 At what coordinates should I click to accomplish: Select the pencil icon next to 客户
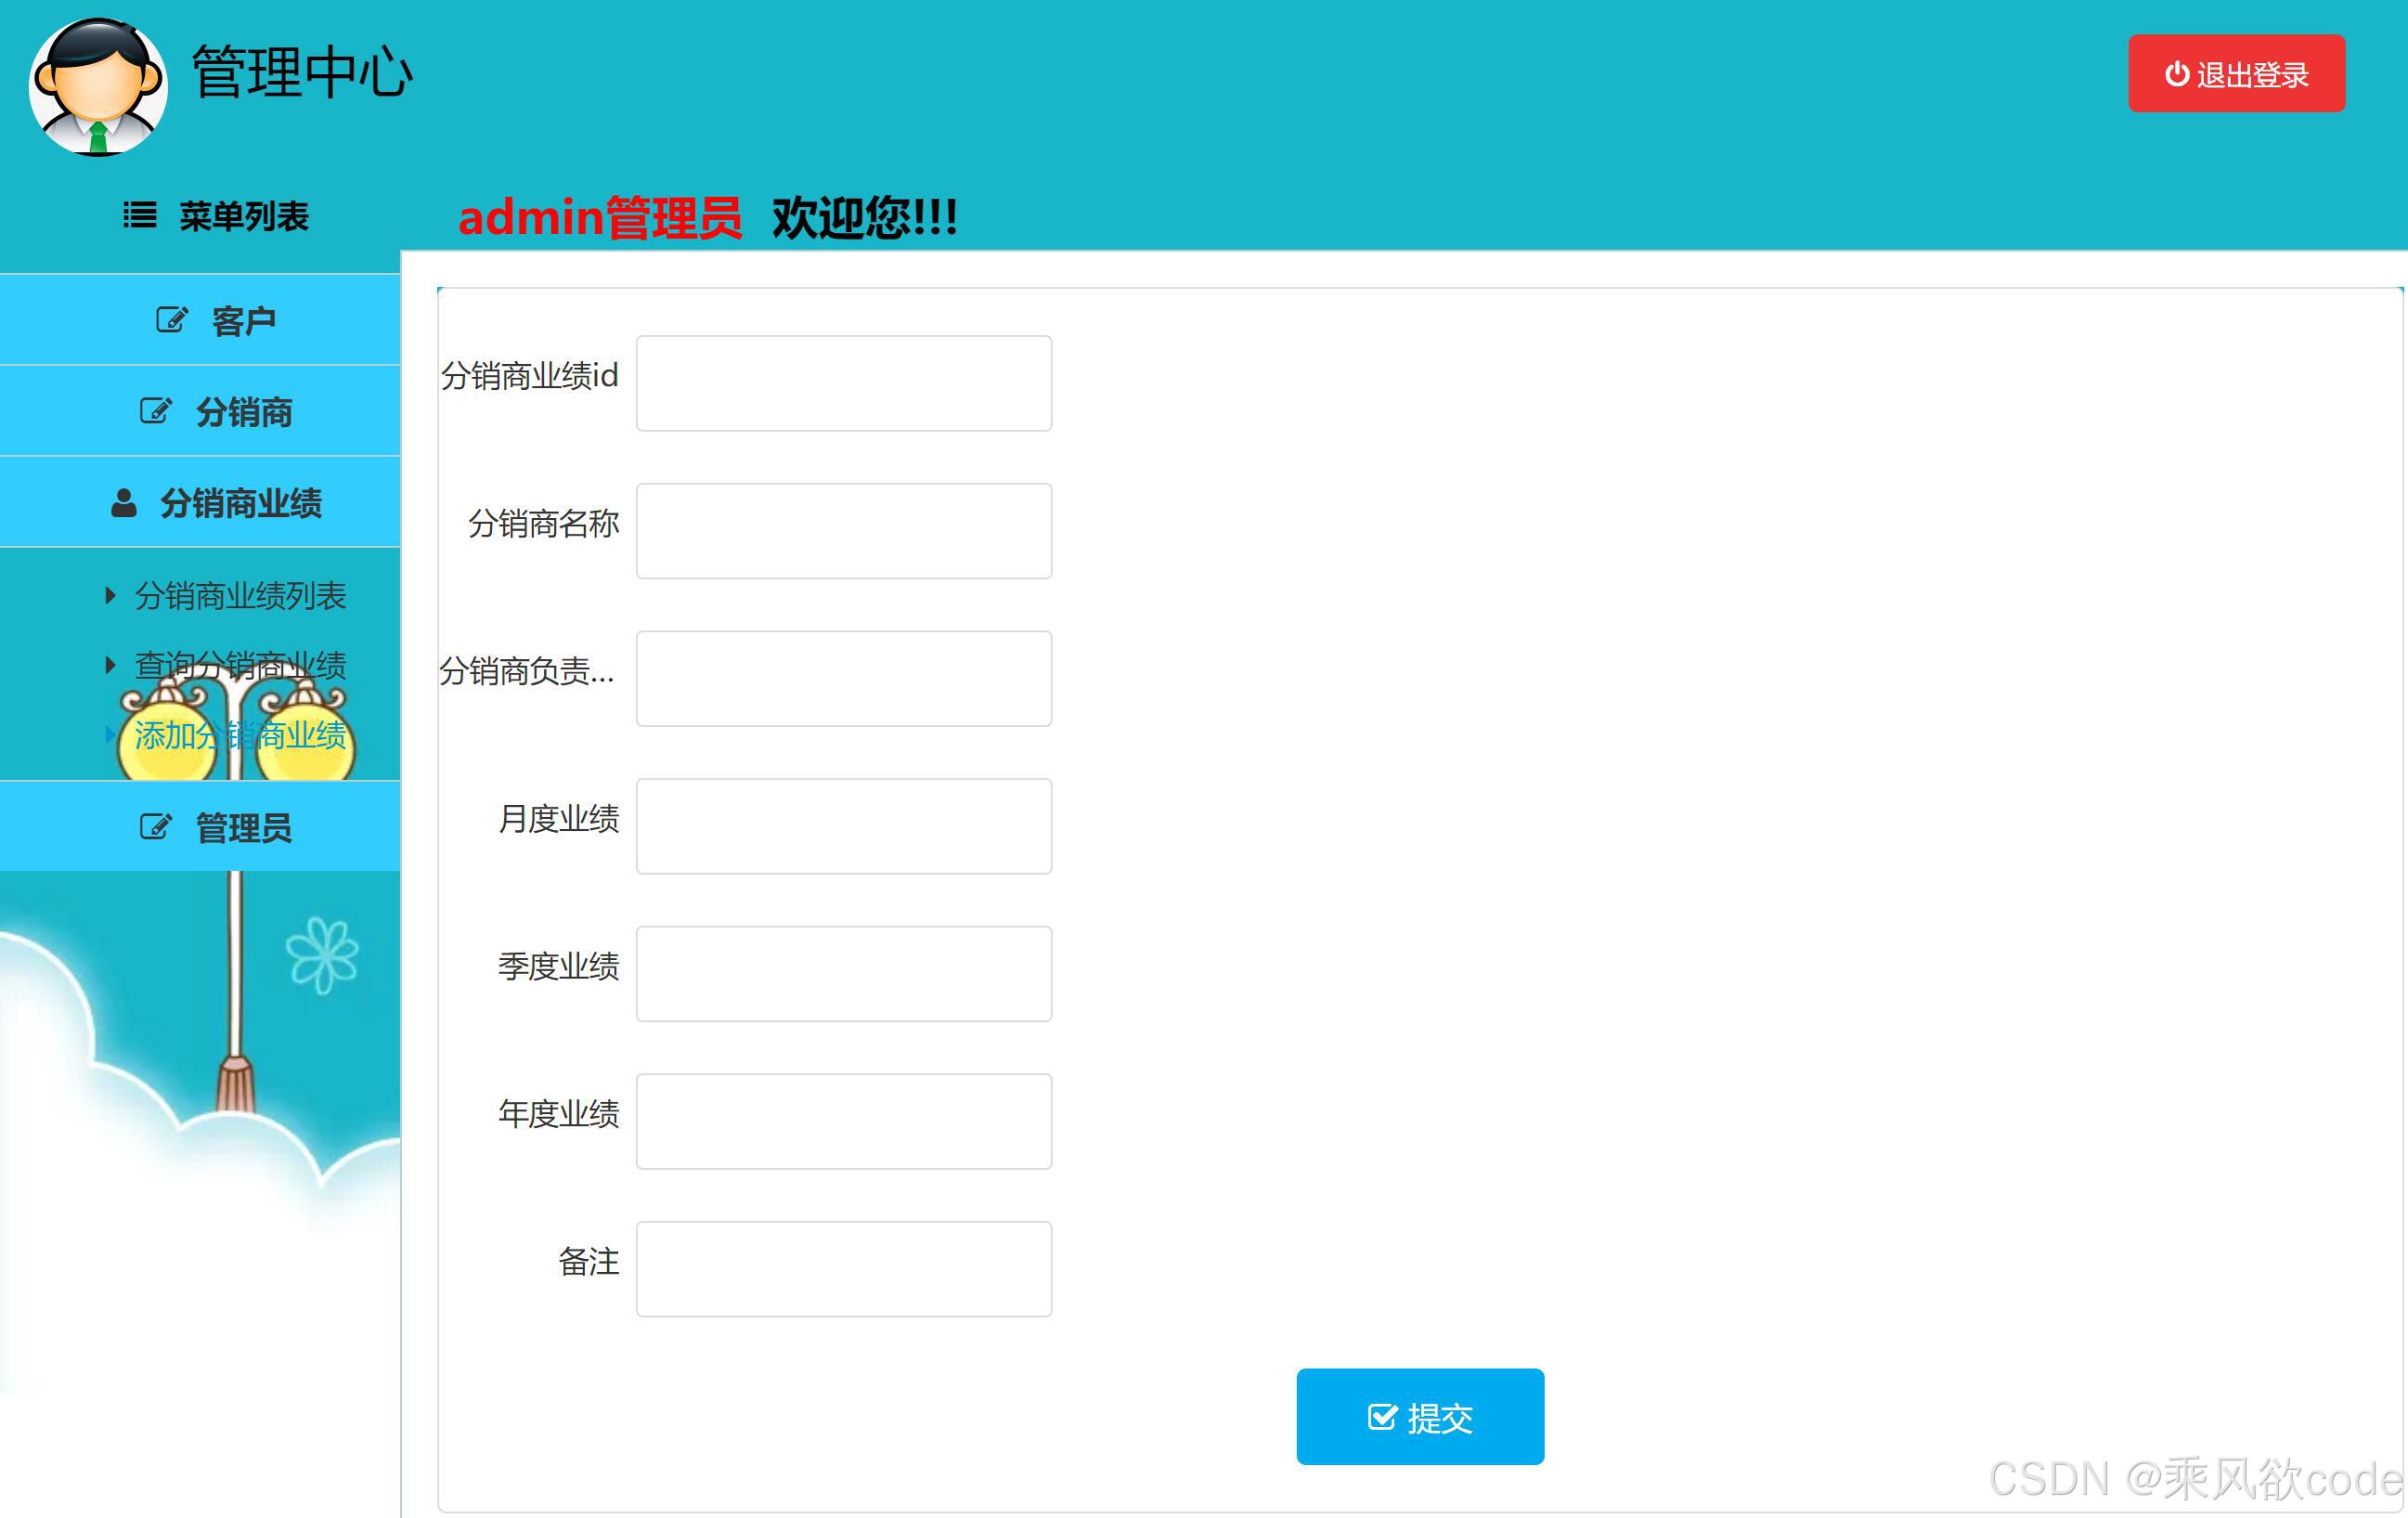(x=170, y=319)
